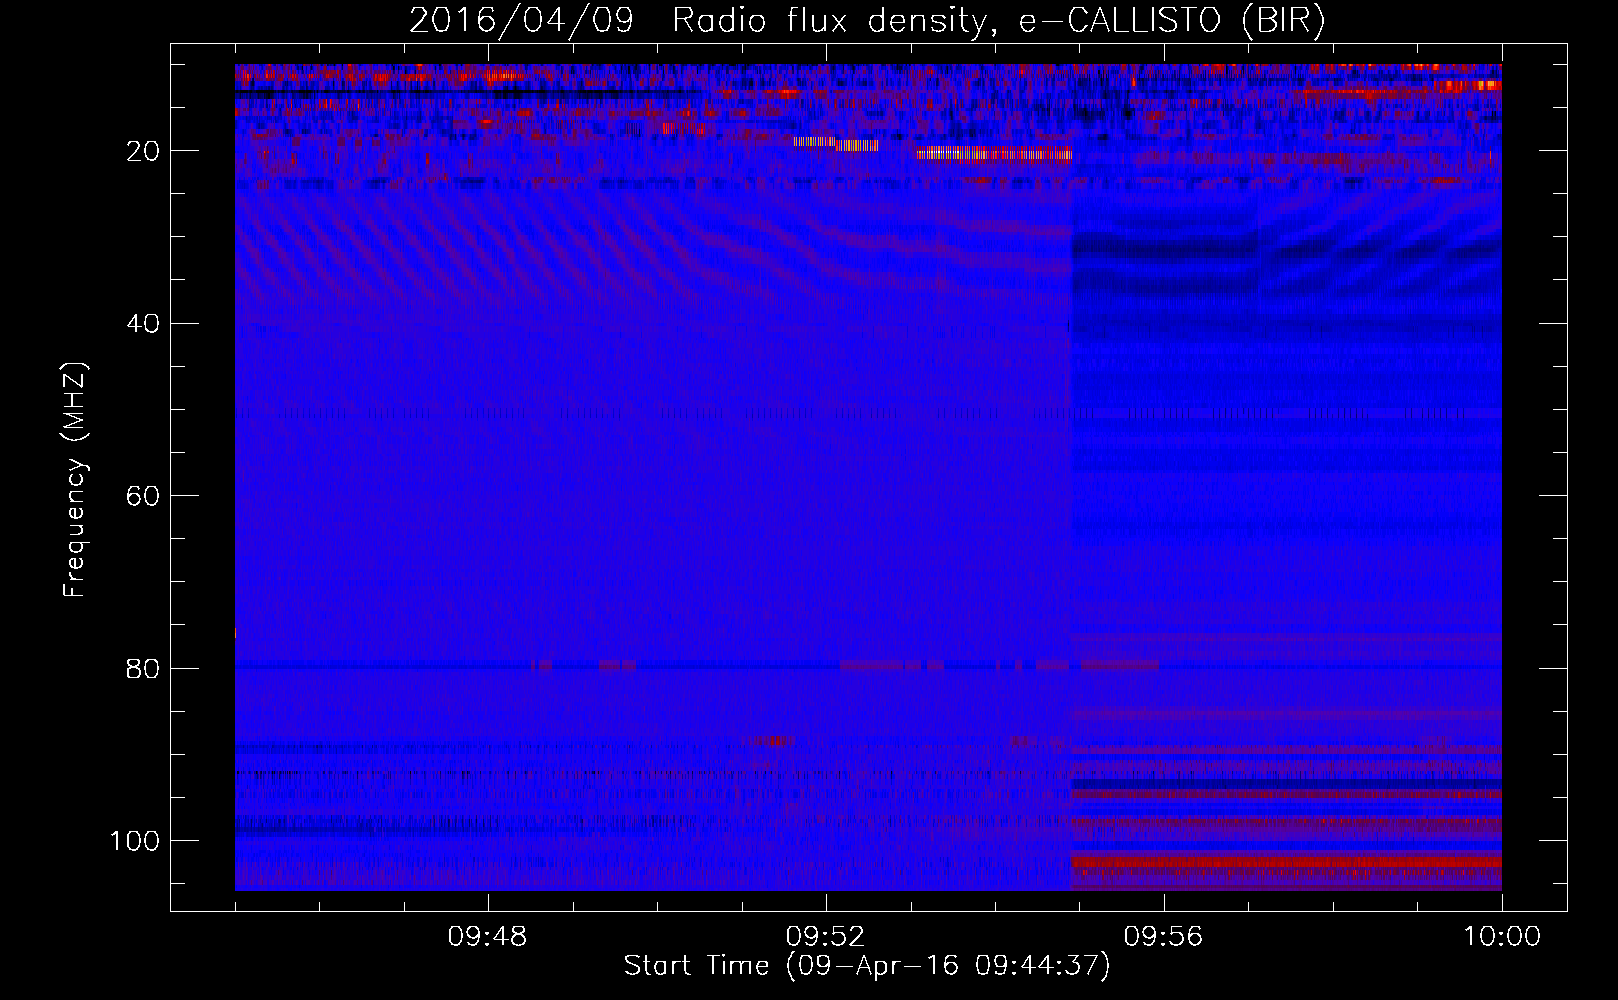This screenshot has height=1000, width=1618.
Task: Click the '09:48' time tick label
Action: click(x=487, y=937)
